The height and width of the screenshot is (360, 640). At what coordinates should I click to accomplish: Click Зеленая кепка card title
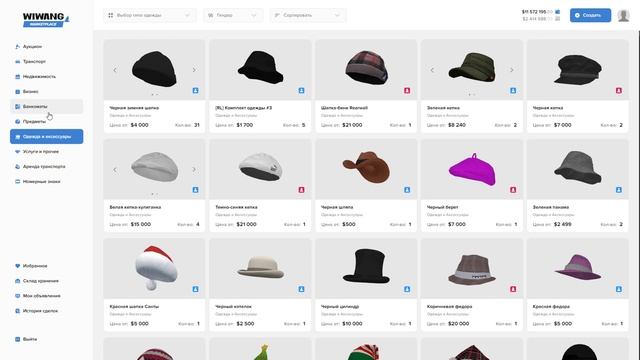click(443, 108)
